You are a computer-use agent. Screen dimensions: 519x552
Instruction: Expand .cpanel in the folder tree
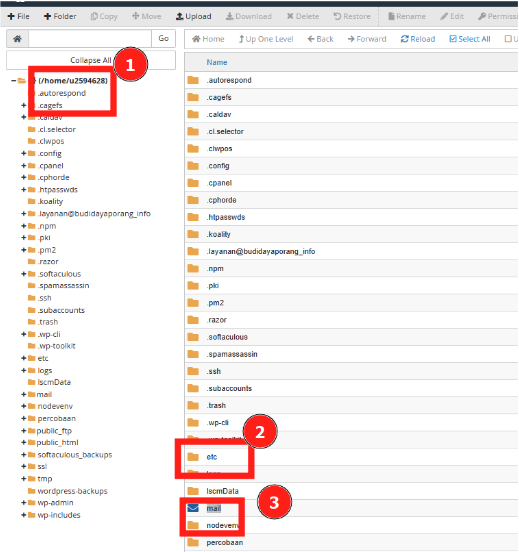(x=24, y=165)
